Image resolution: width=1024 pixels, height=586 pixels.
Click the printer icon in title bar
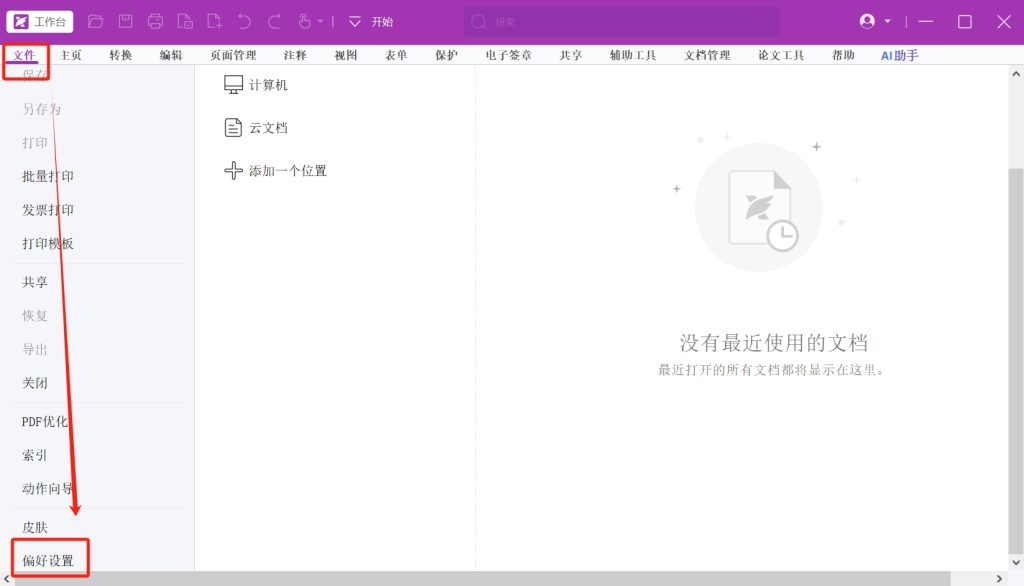(x=155, y=21)
